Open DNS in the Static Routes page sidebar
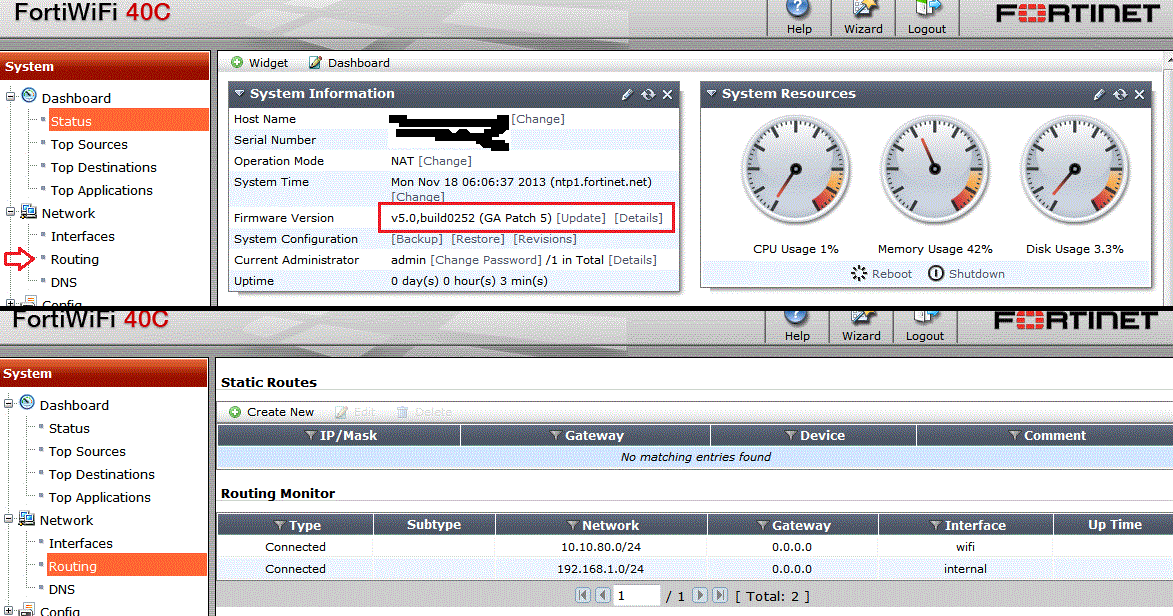 [62, 590]
